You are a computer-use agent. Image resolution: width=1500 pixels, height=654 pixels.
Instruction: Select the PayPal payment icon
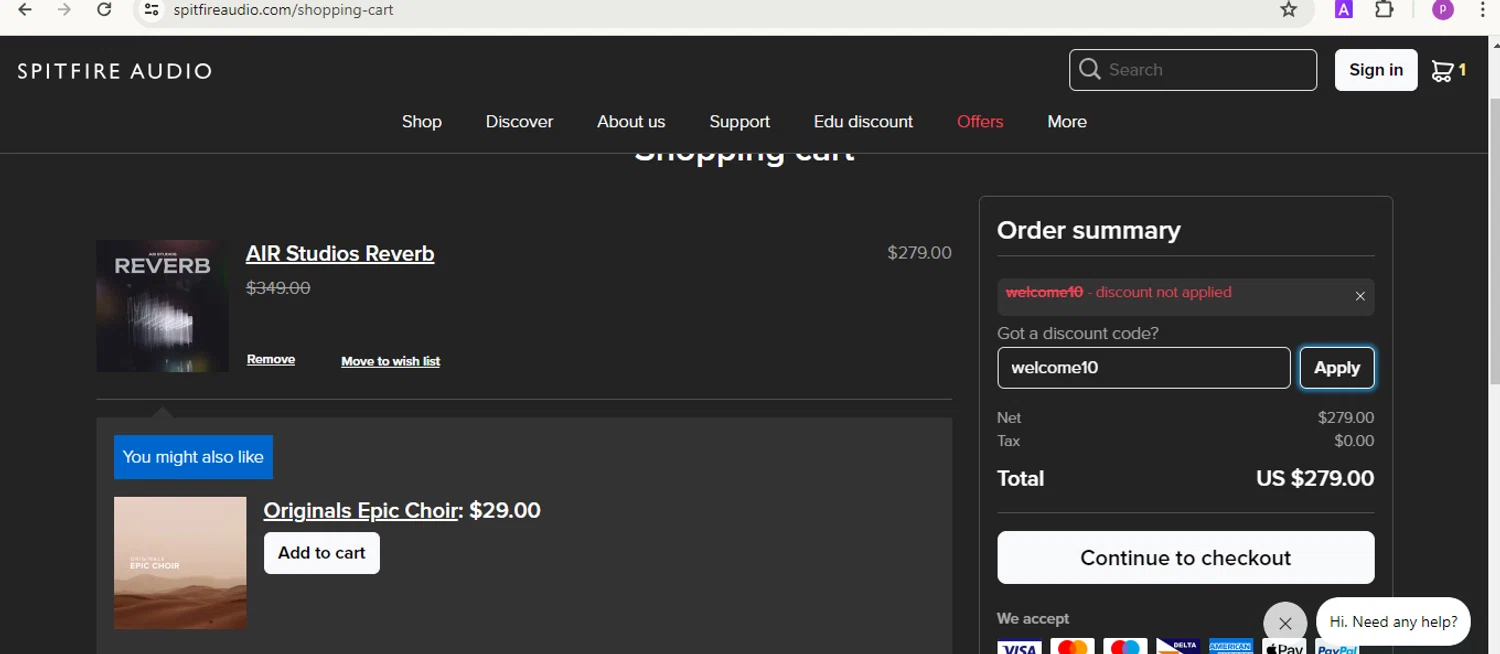coord(1337,647)
